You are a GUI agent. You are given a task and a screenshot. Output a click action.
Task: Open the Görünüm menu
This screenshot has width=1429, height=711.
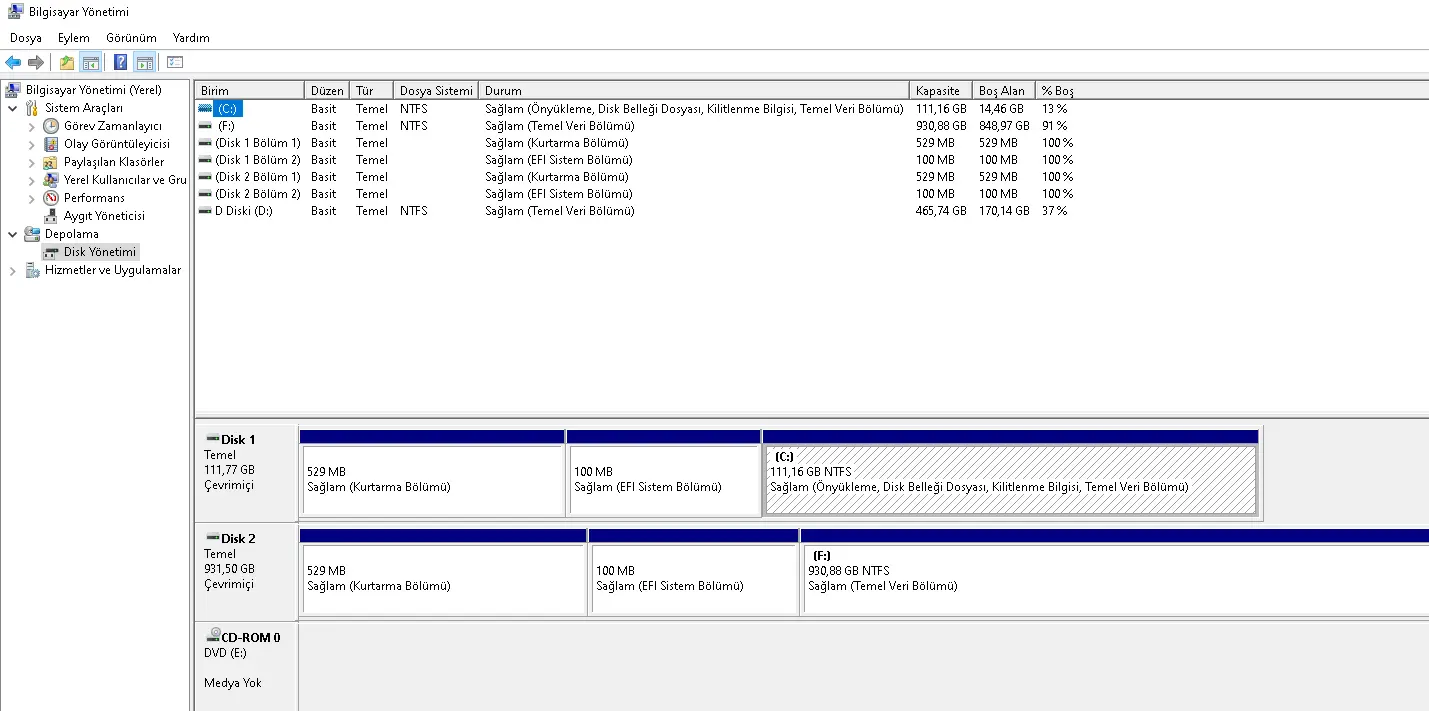click(x=131, y=38)
